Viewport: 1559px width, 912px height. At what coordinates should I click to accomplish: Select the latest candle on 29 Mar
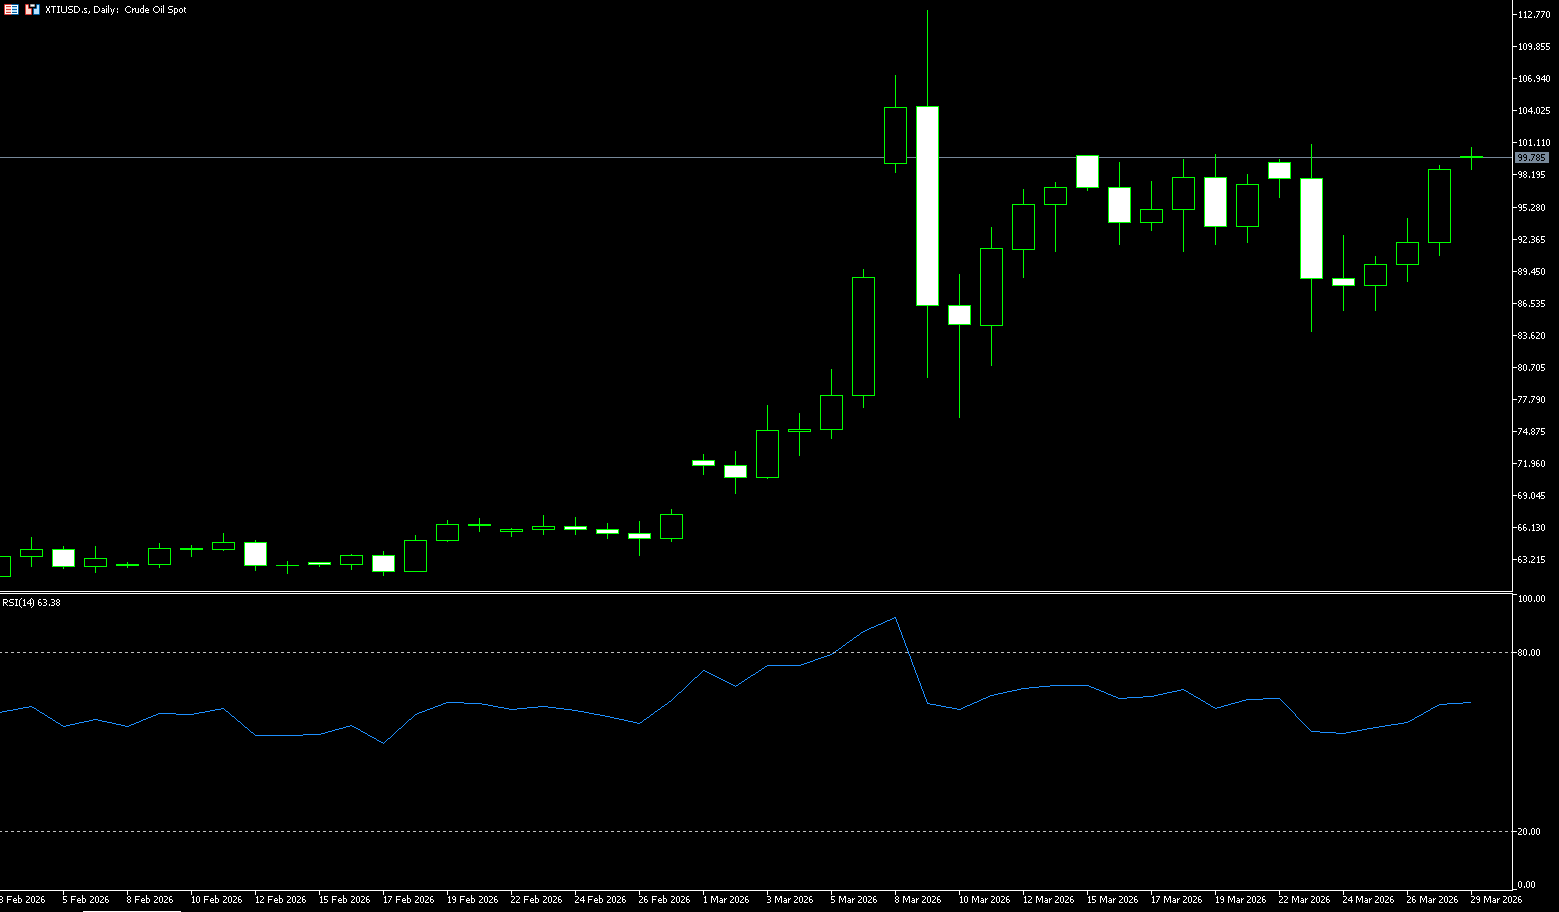1471,157
